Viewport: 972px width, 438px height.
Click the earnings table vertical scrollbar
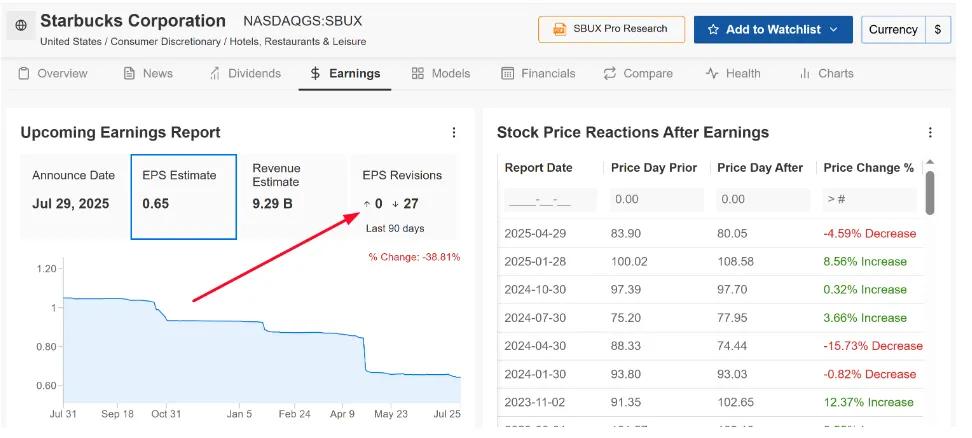point(930,192)
